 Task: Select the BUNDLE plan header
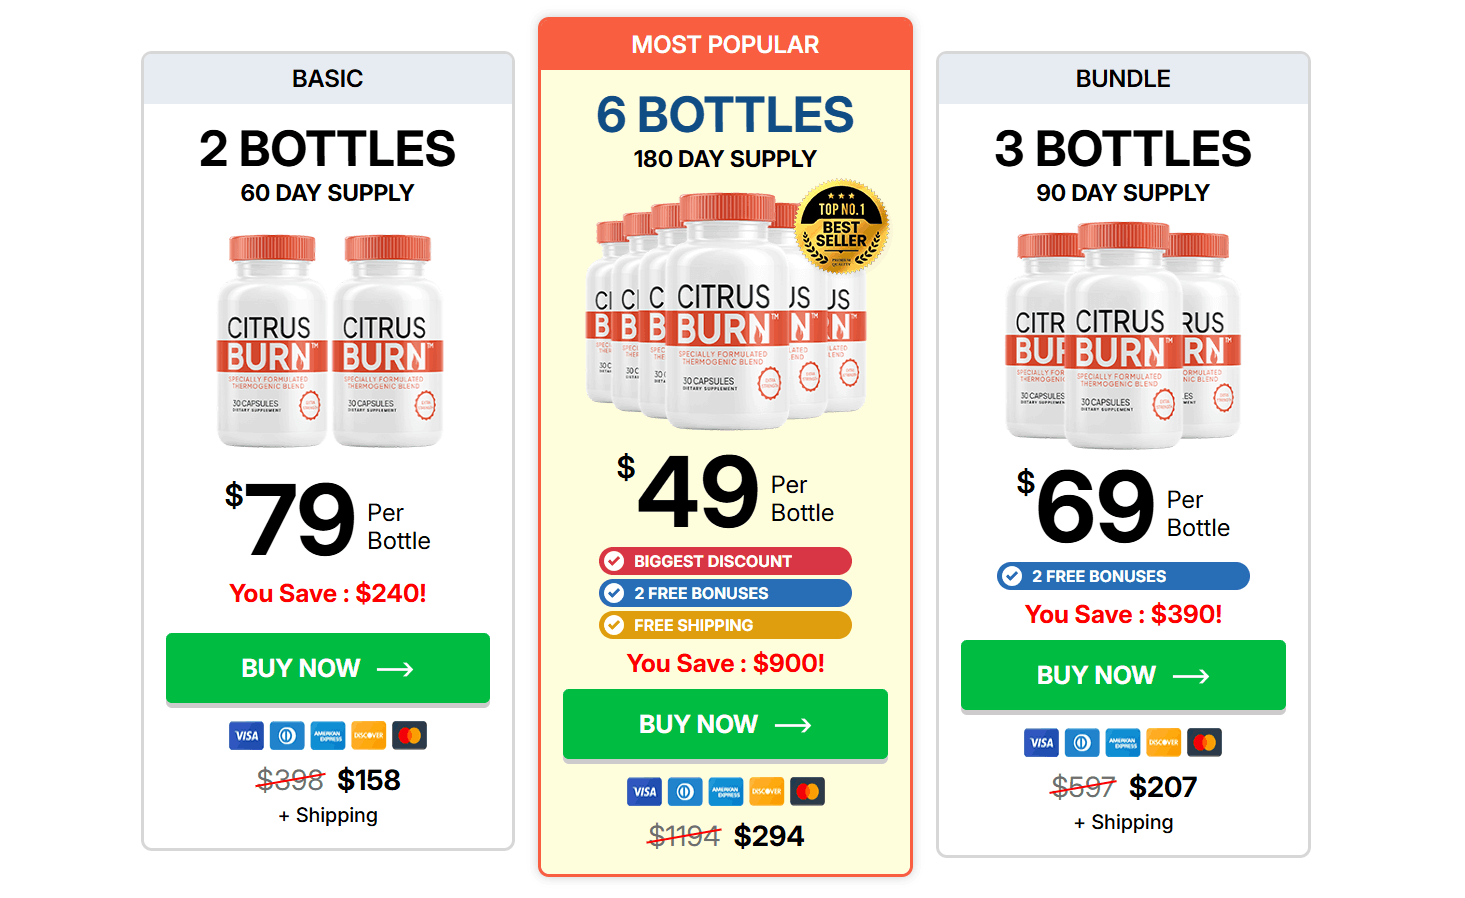(x=1123, y=78)
